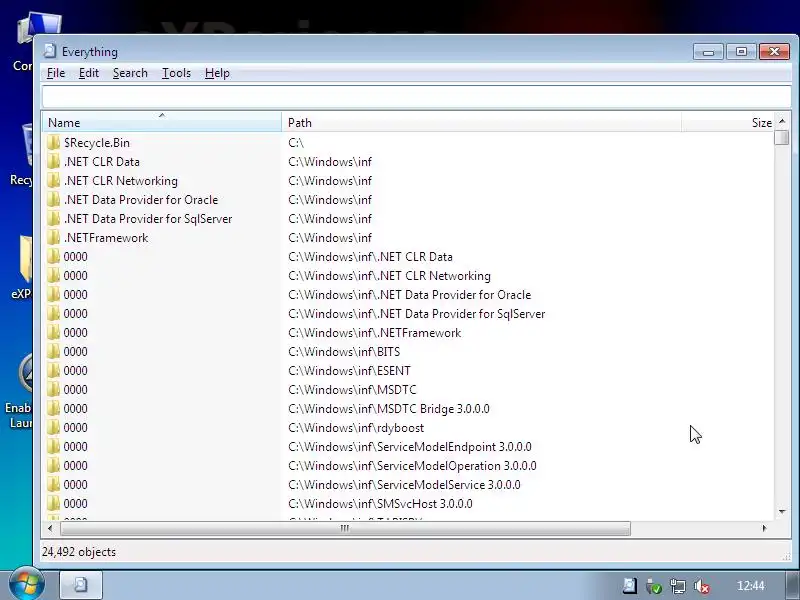Click the Everything window title icon
Screen dimensions: 800x600
coord(49,51)
